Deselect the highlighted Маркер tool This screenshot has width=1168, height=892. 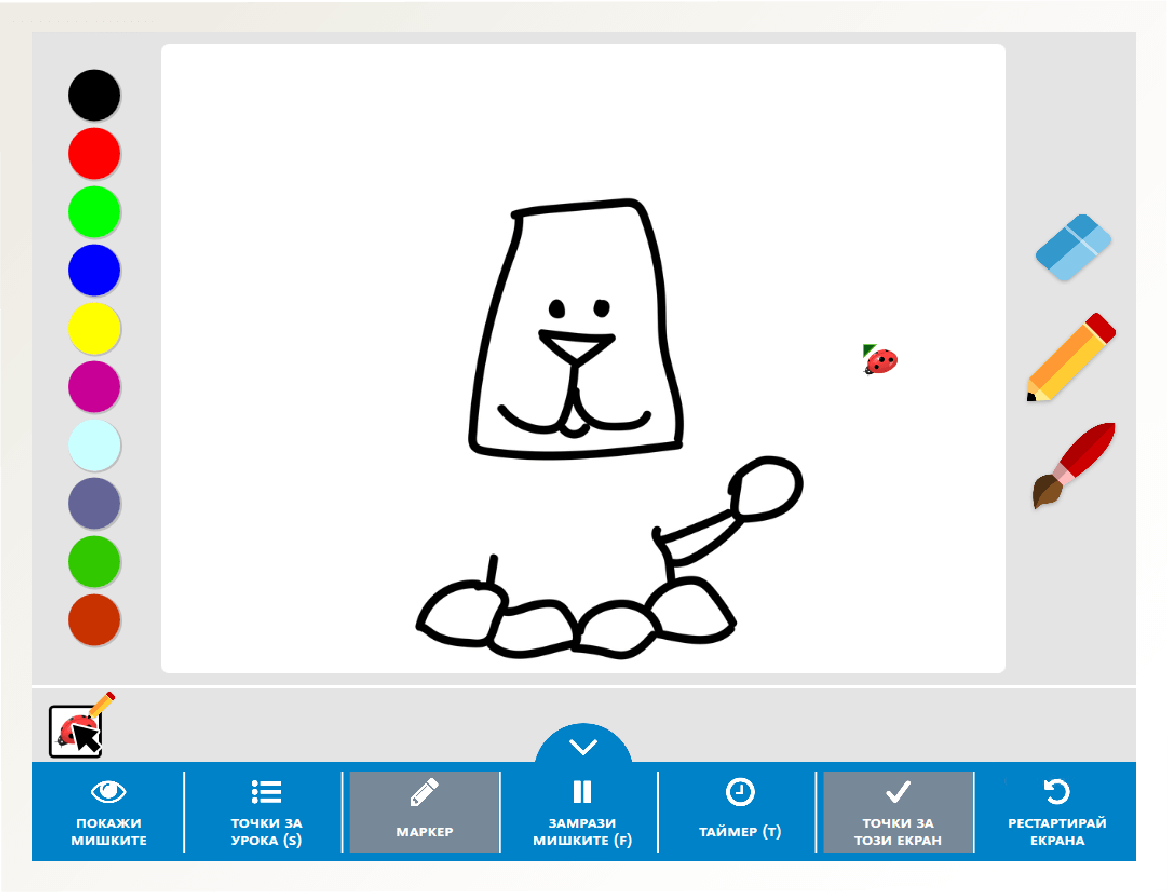(423, 812)
